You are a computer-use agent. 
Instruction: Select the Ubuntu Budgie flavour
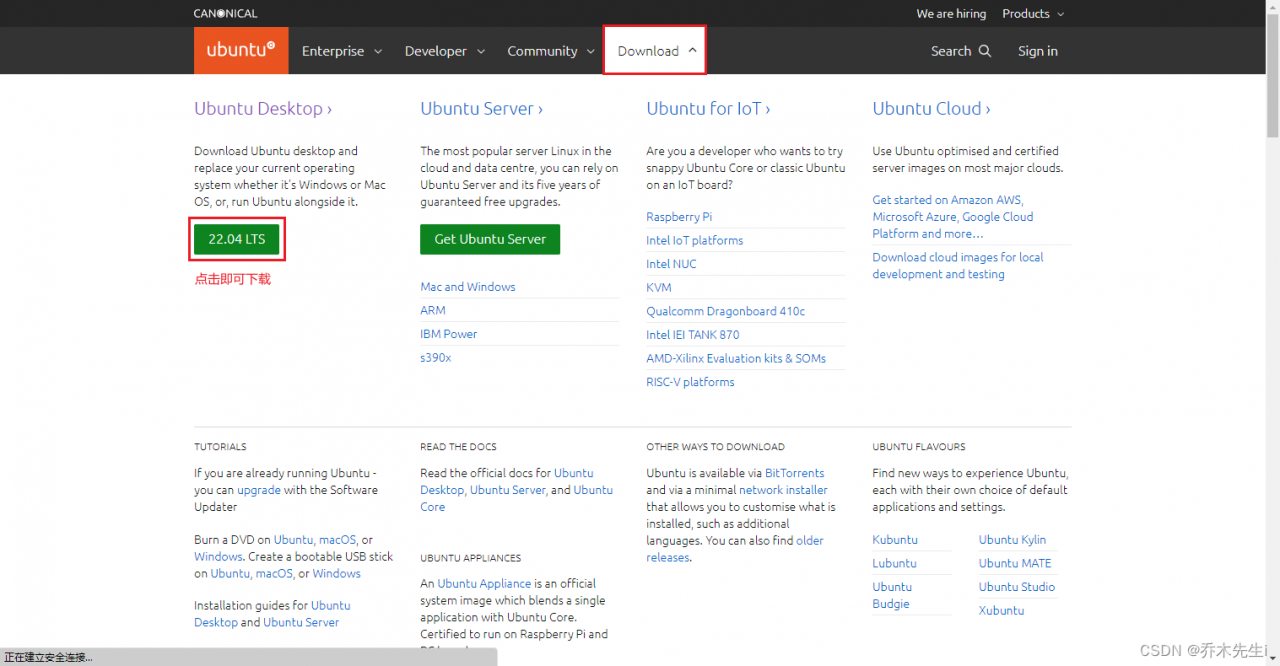pyautogui.click(x=891, y=595)
